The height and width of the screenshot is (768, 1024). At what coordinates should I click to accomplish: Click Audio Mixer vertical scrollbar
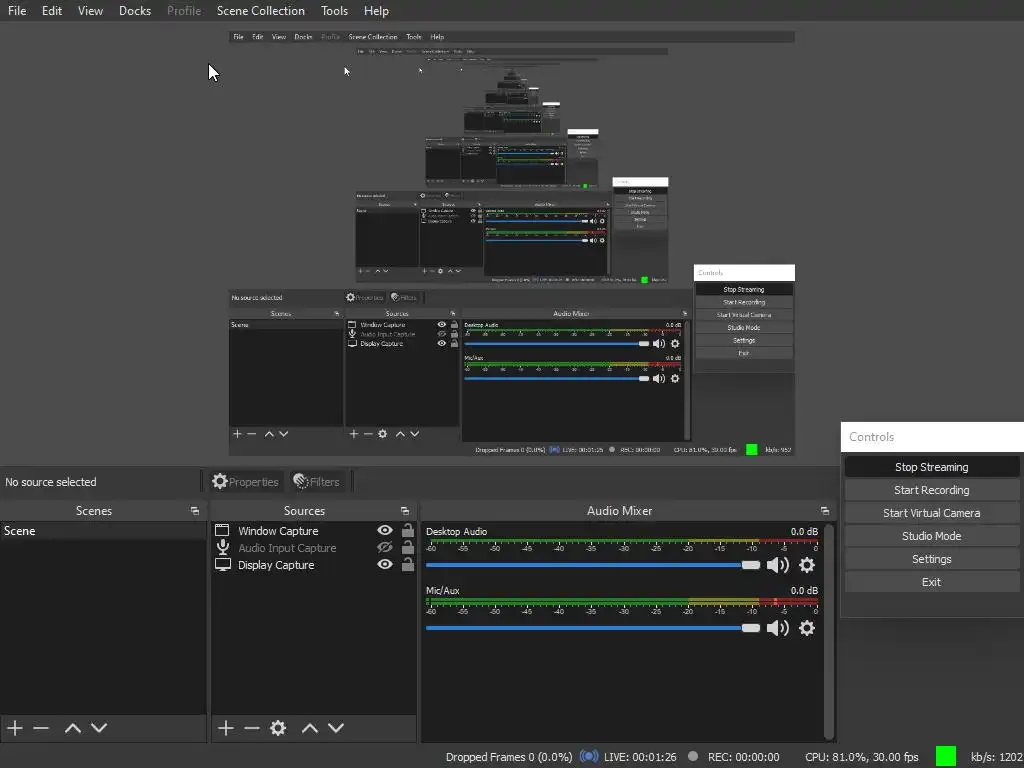click(829, 631)
